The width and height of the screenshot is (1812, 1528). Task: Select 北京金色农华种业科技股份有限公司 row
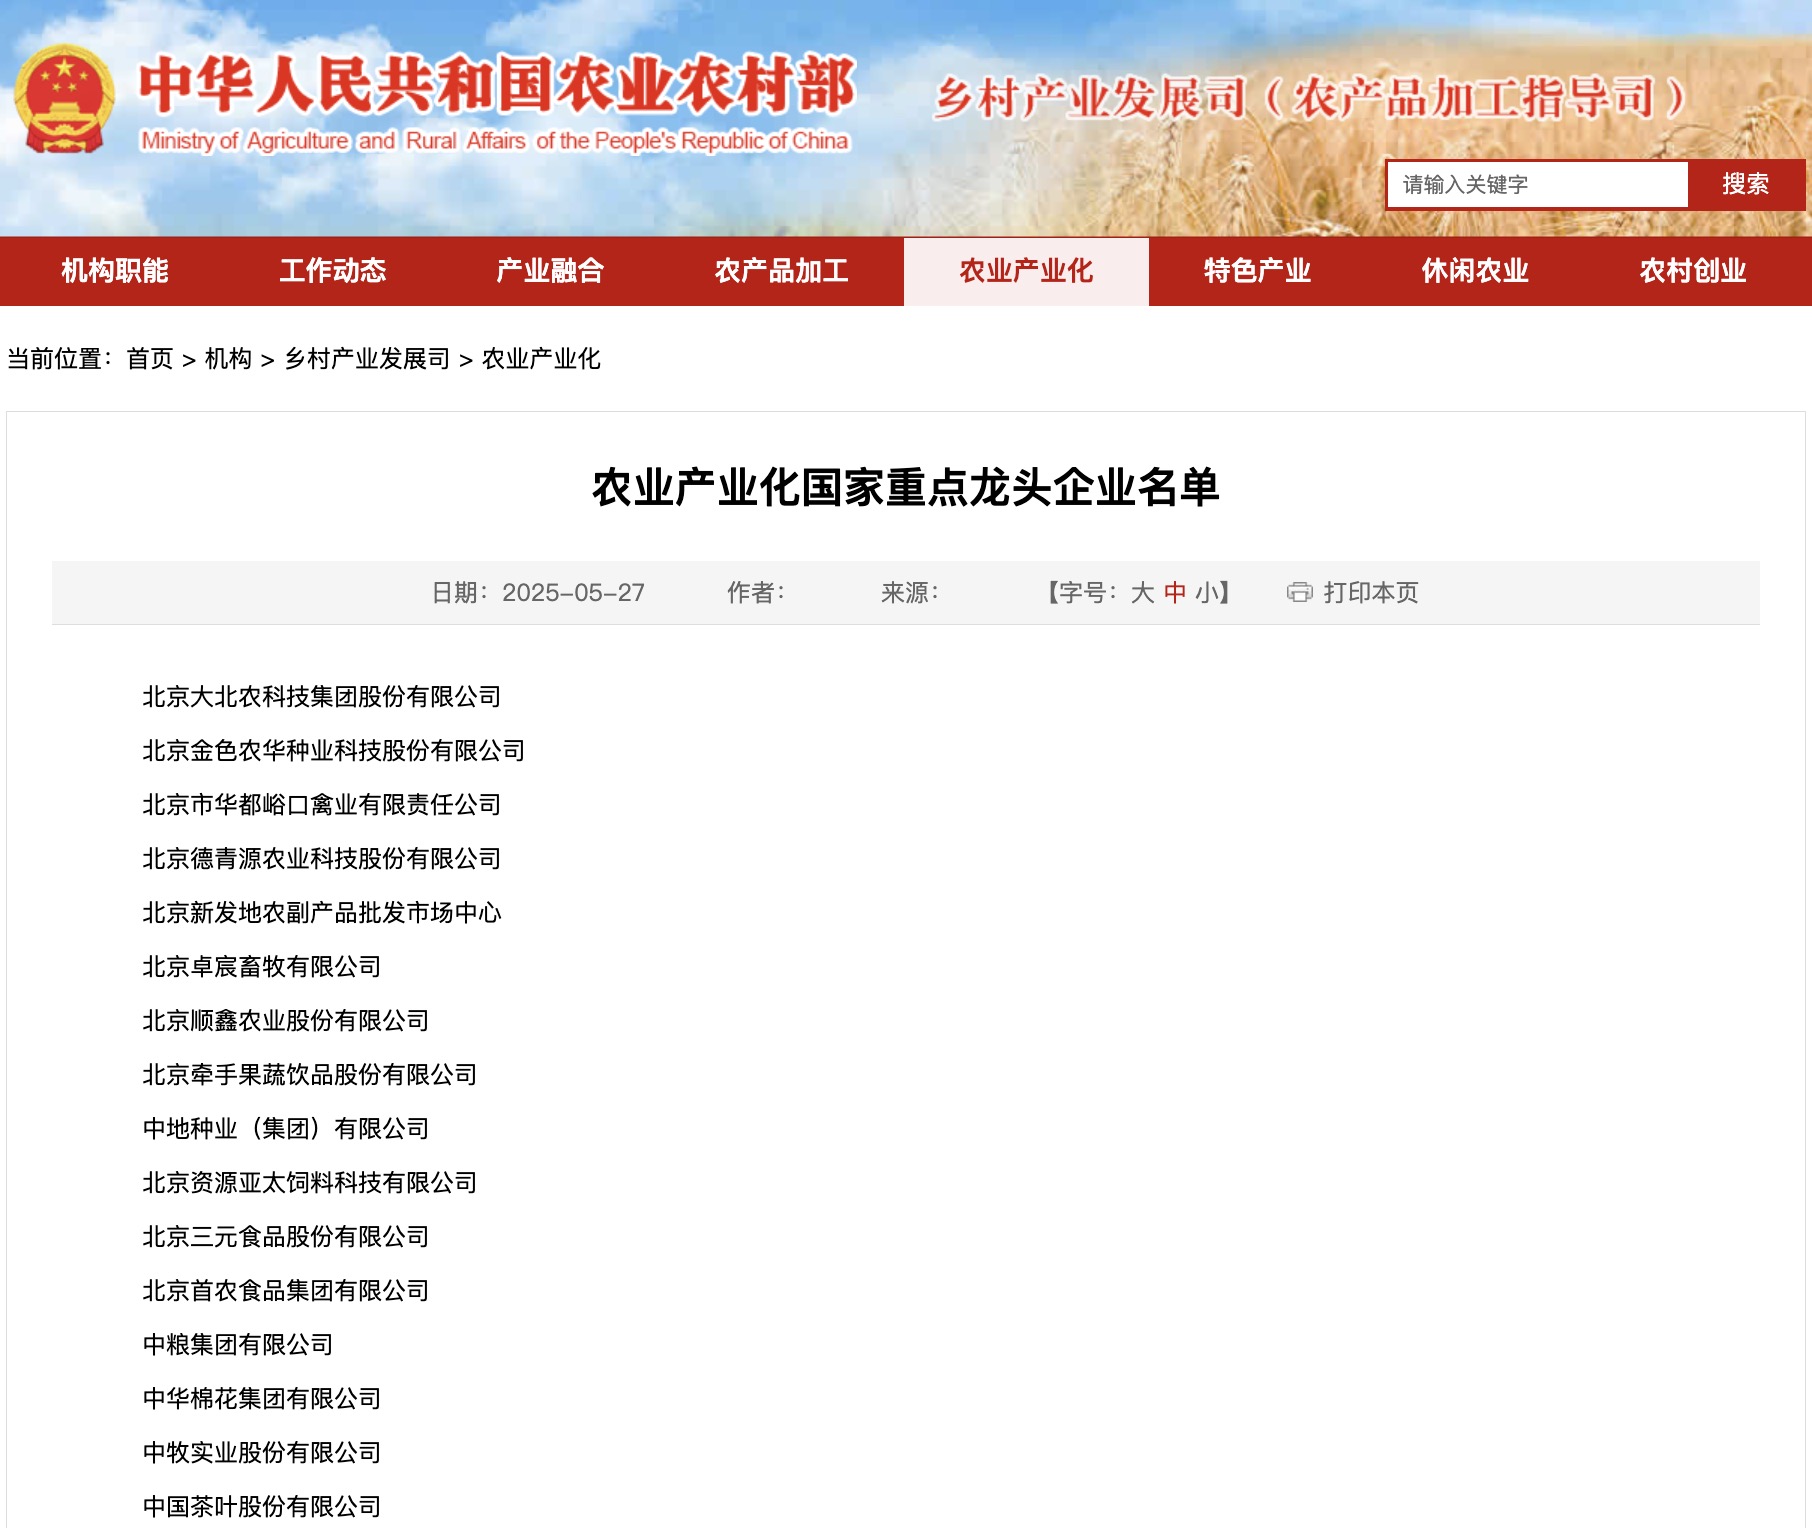point(333,751)
